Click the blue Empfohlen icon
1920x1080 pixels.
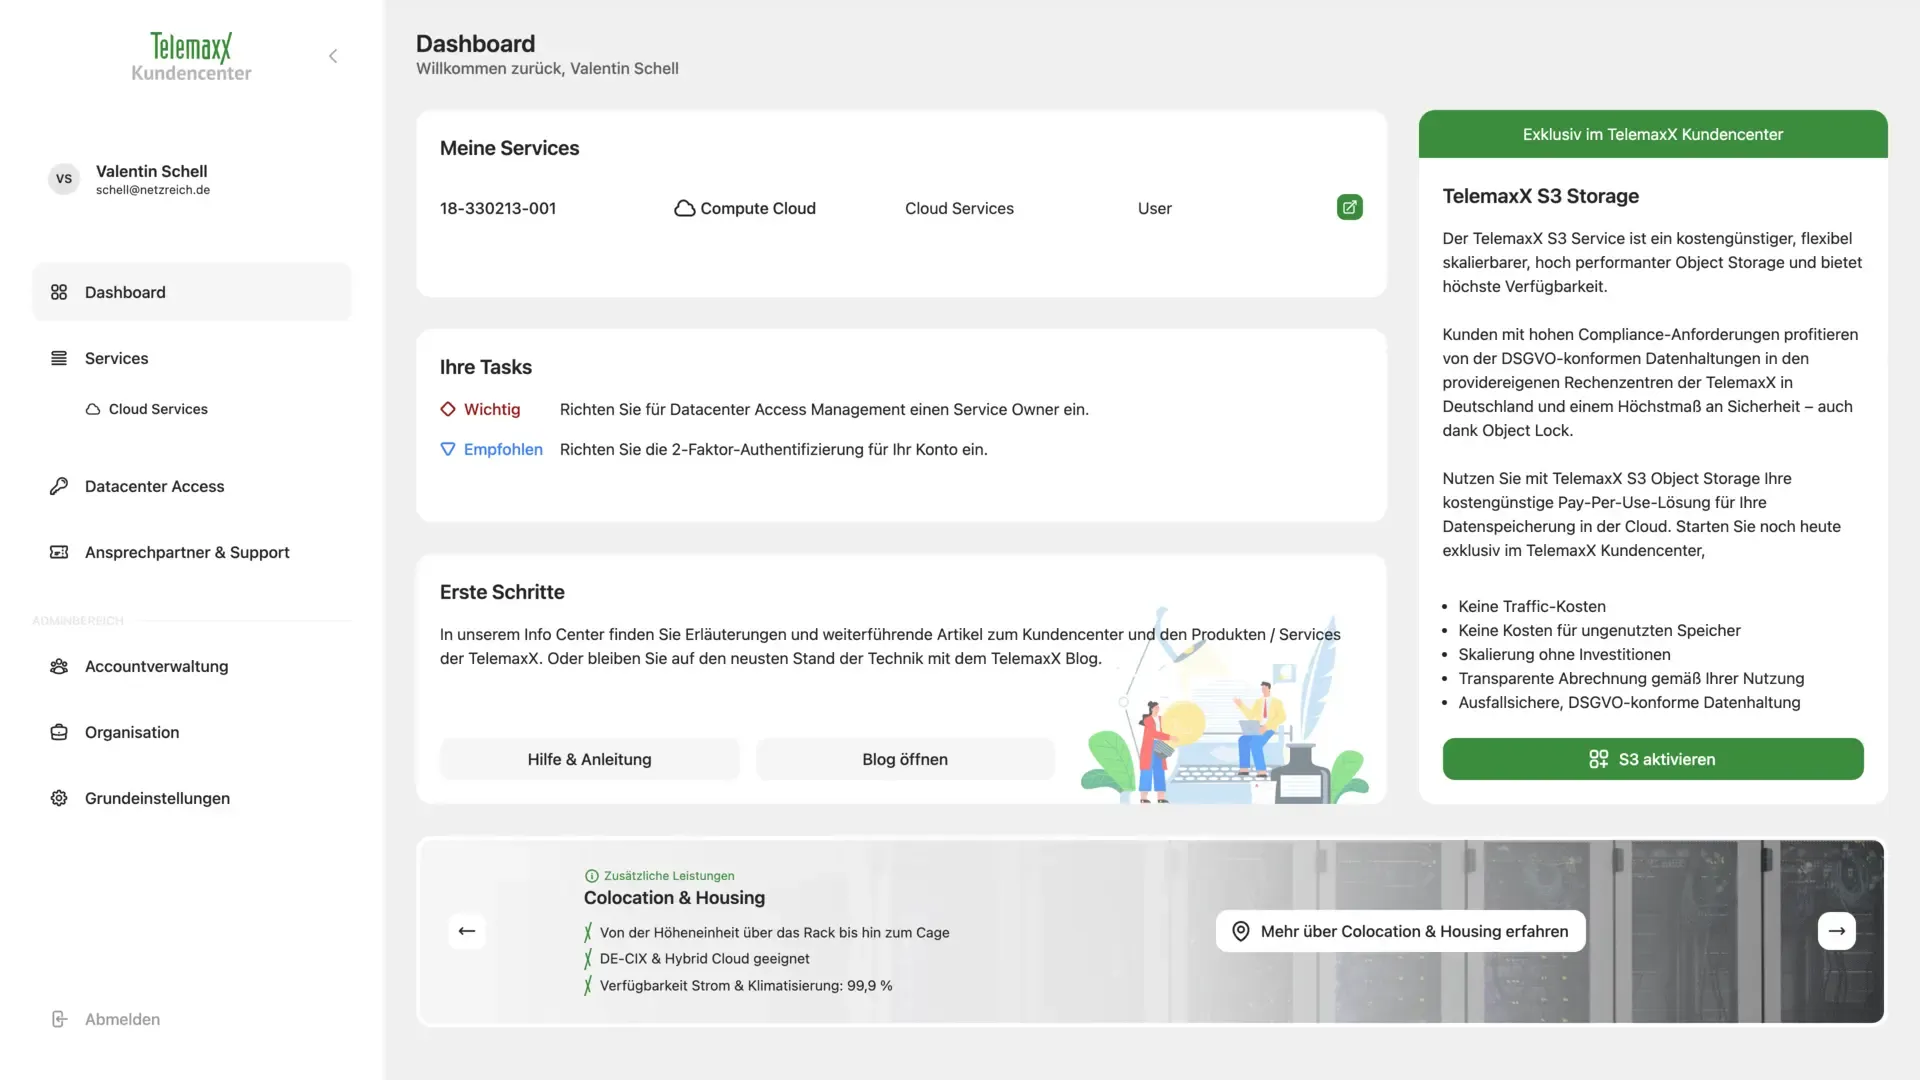click(x=448, y=449)
